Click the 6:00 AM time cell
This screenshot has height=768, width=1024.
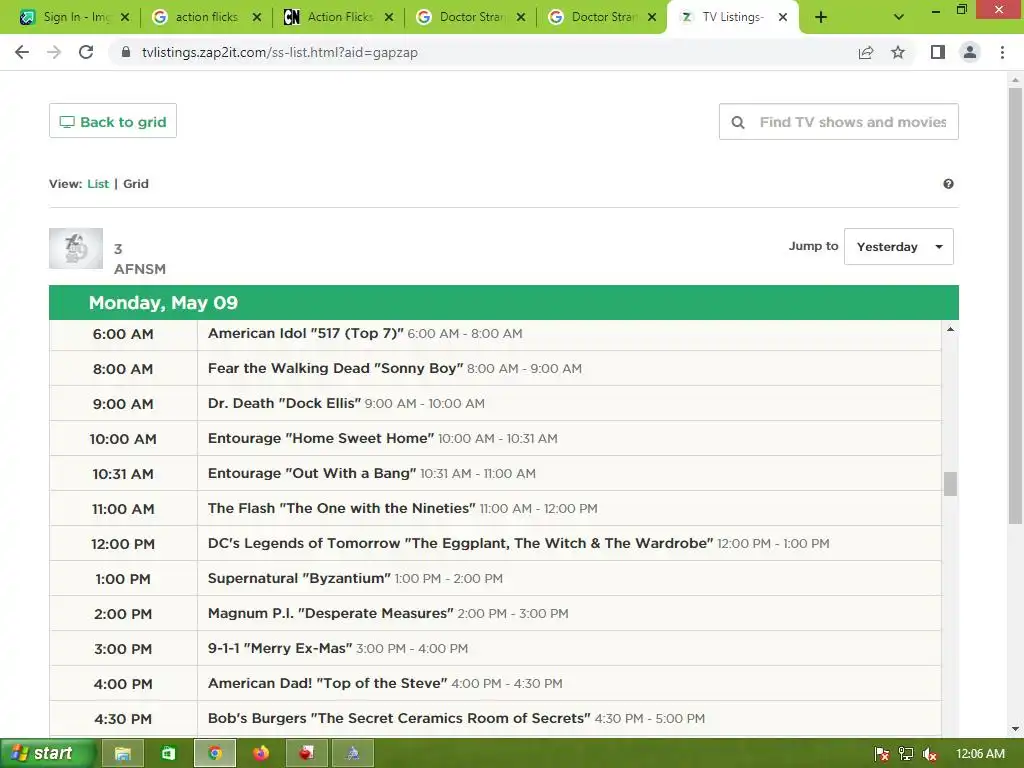click(123, 334)
